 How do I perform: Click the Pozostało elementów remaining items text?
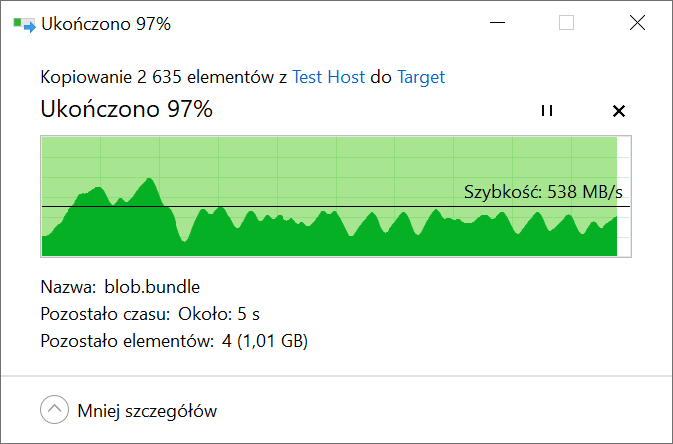tap(174, 341)
